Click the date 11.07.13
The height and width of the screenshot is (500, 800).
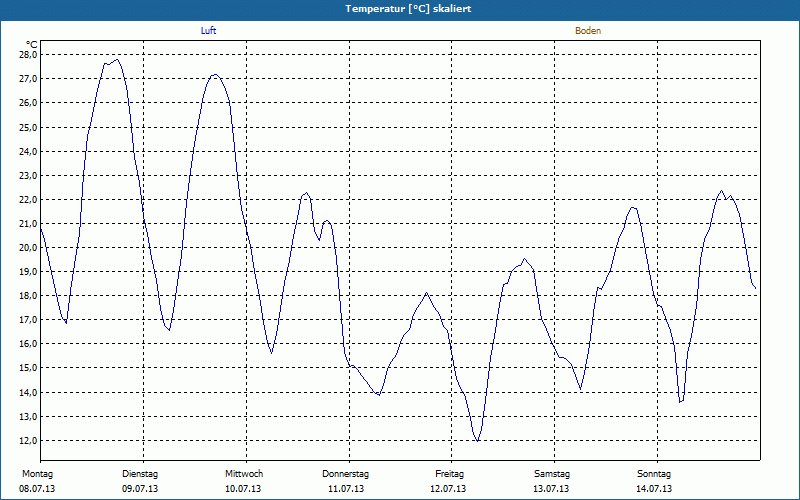346,489
